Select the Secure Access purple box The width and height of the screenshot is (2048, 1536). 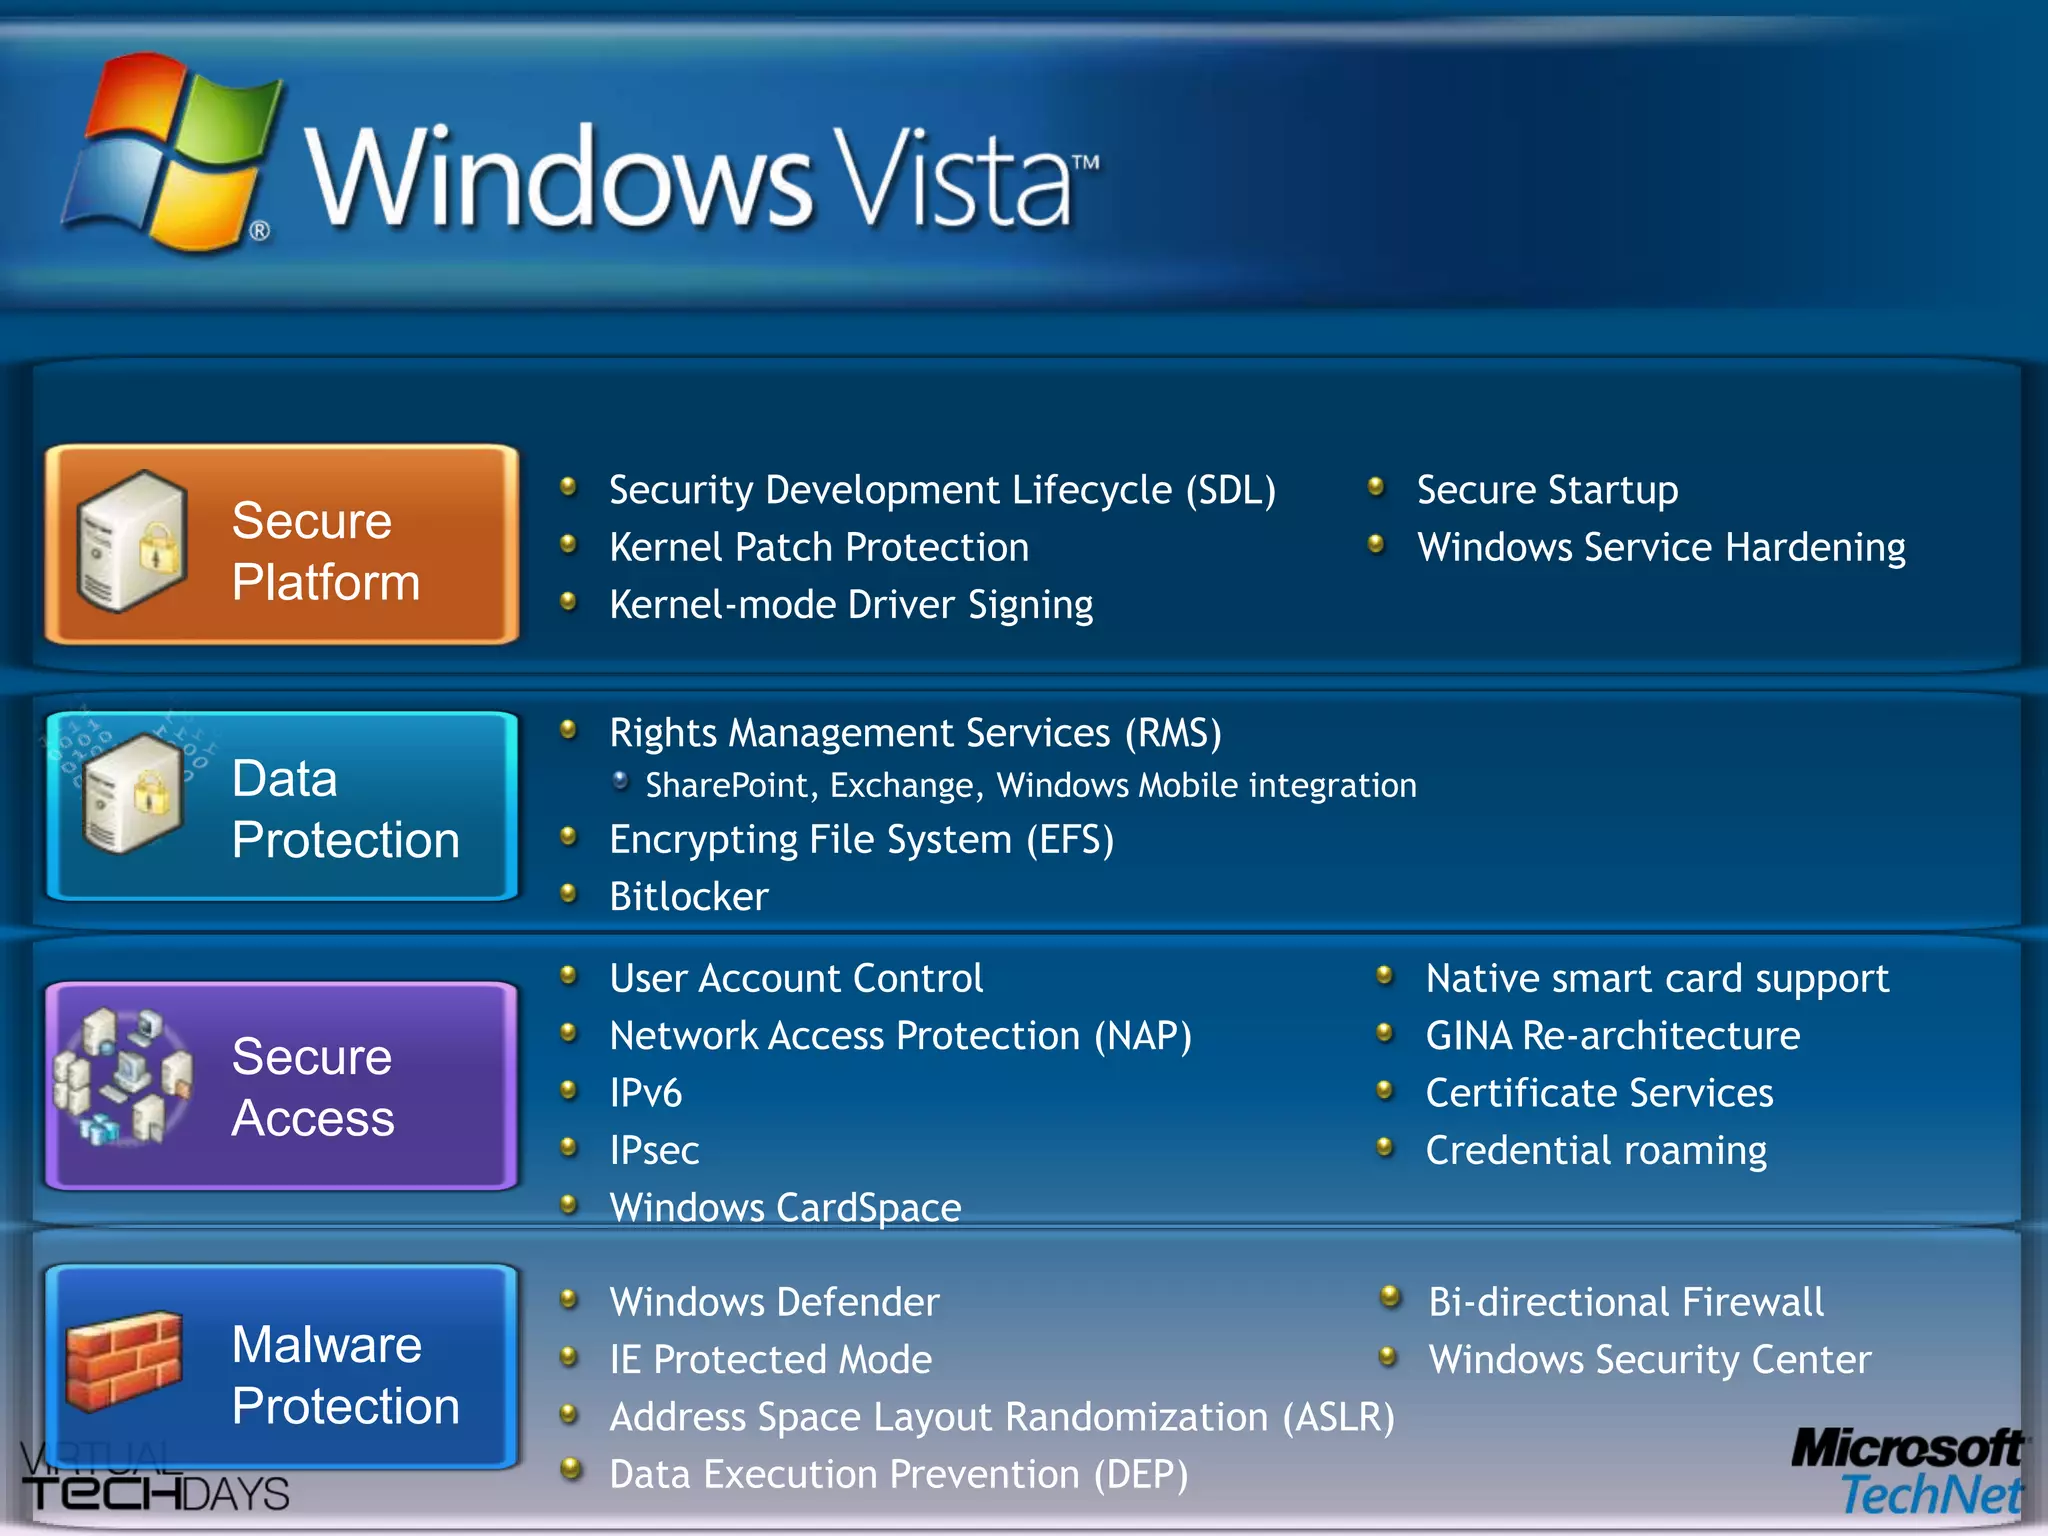282,1086
